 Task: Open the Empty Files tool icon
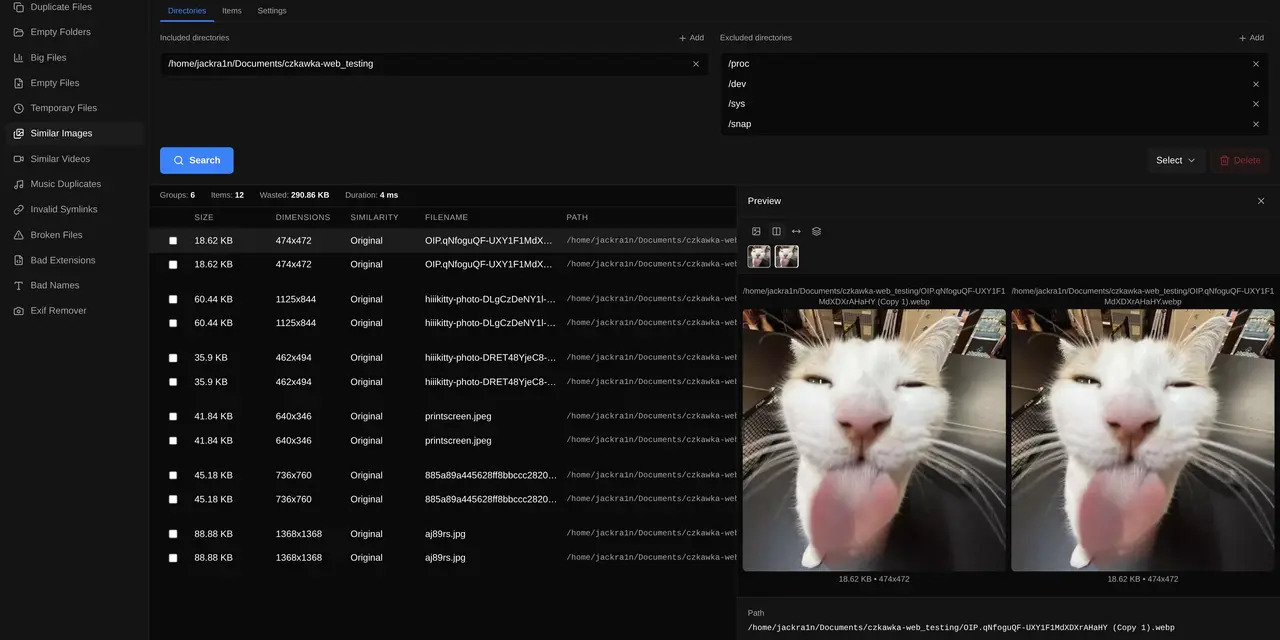coord(18,83)
